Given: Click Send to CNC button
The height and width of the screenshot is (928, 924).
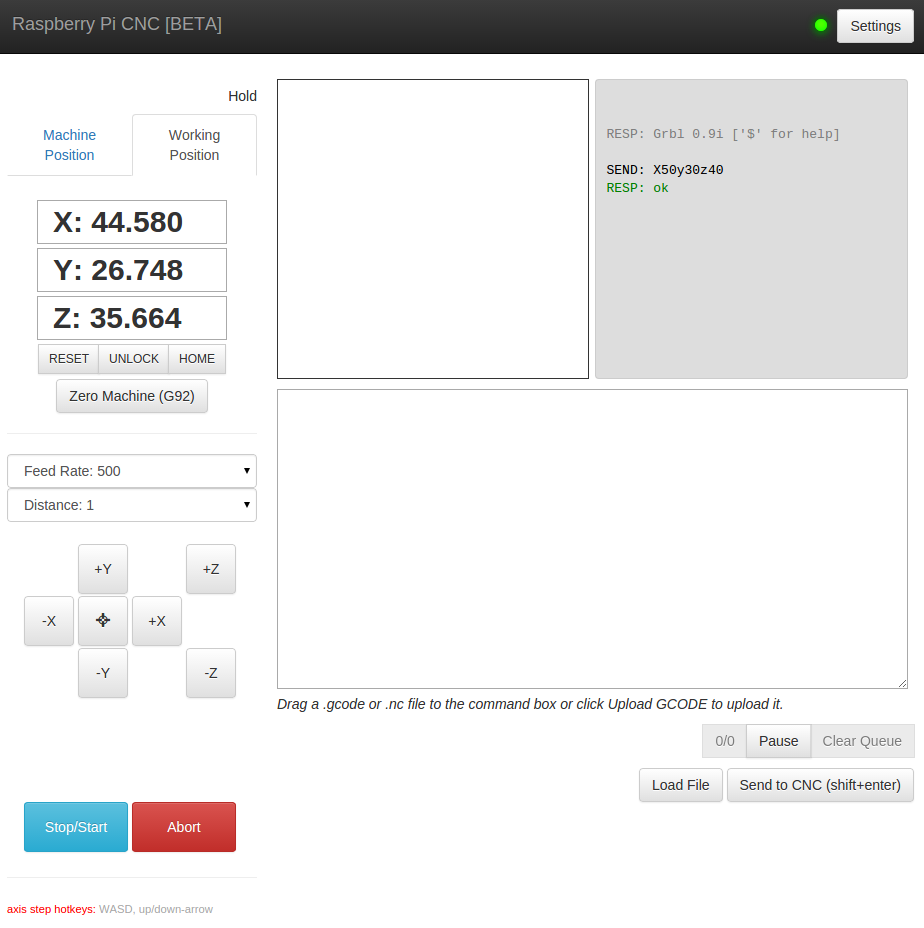Looking at the screenshot, I should [x=820, y=785].
